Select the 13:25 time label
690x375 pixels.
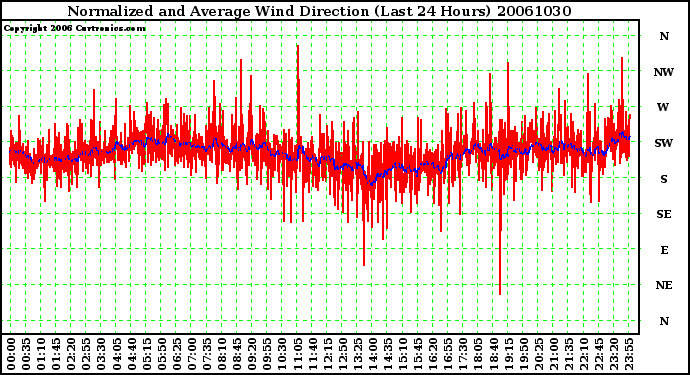pos(358,354)
